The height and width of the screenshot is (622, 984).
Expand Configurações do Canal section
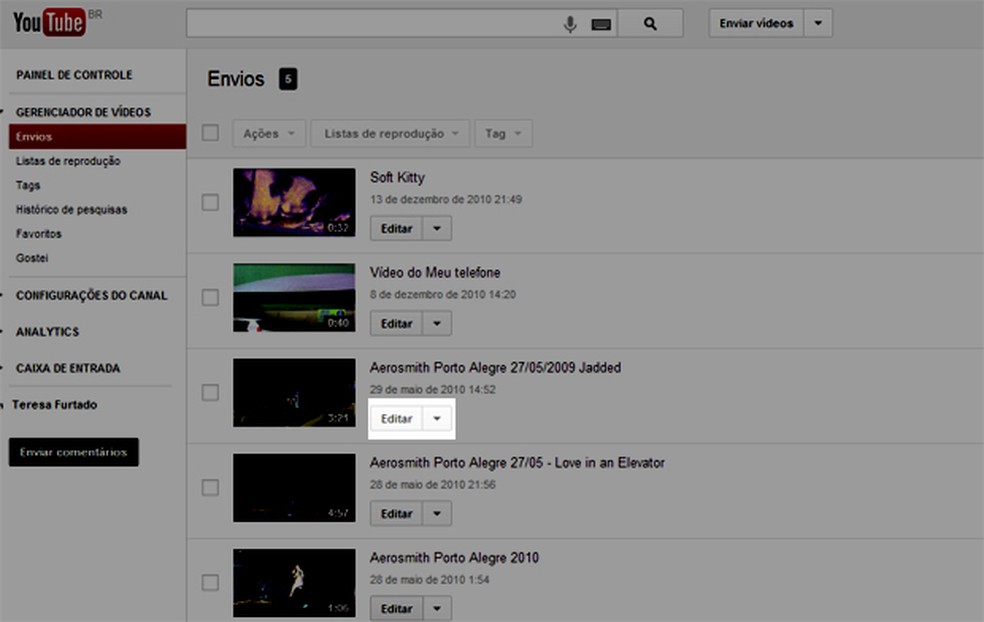coord(92,295)
